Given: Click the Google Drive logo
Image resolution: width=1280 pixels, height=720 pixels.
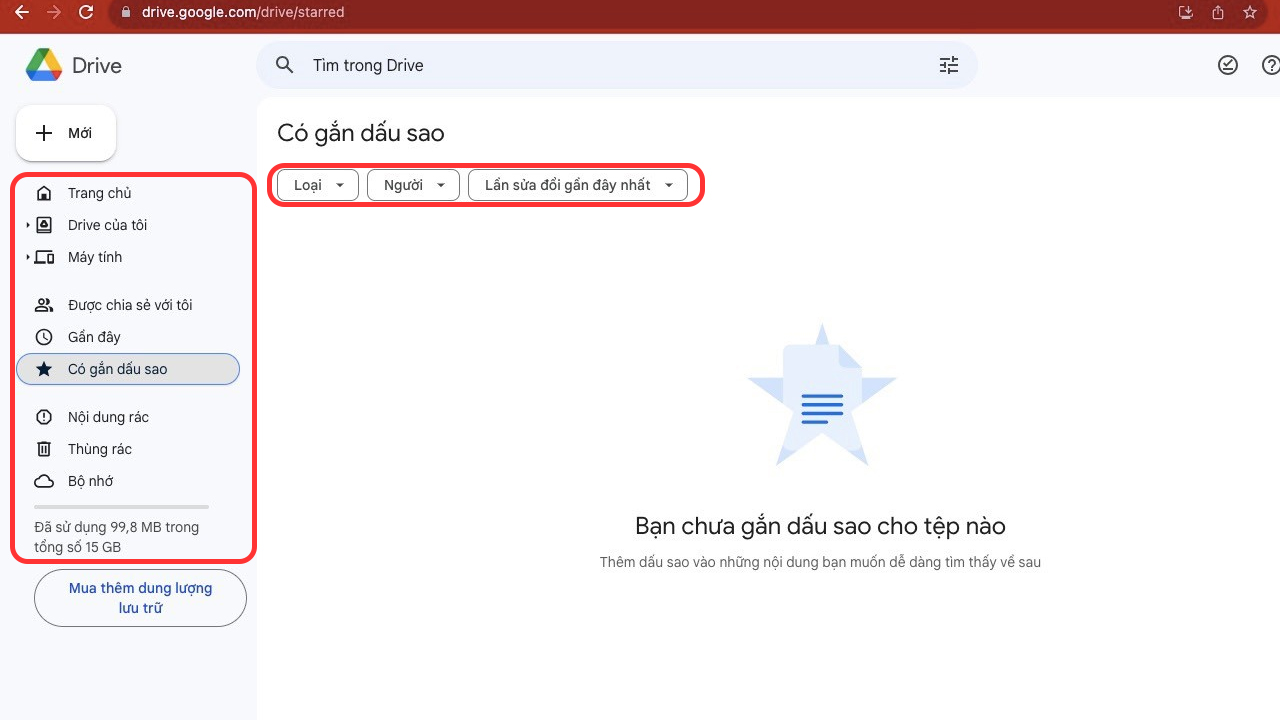Looking at the screenshot, I should [44, 66].
